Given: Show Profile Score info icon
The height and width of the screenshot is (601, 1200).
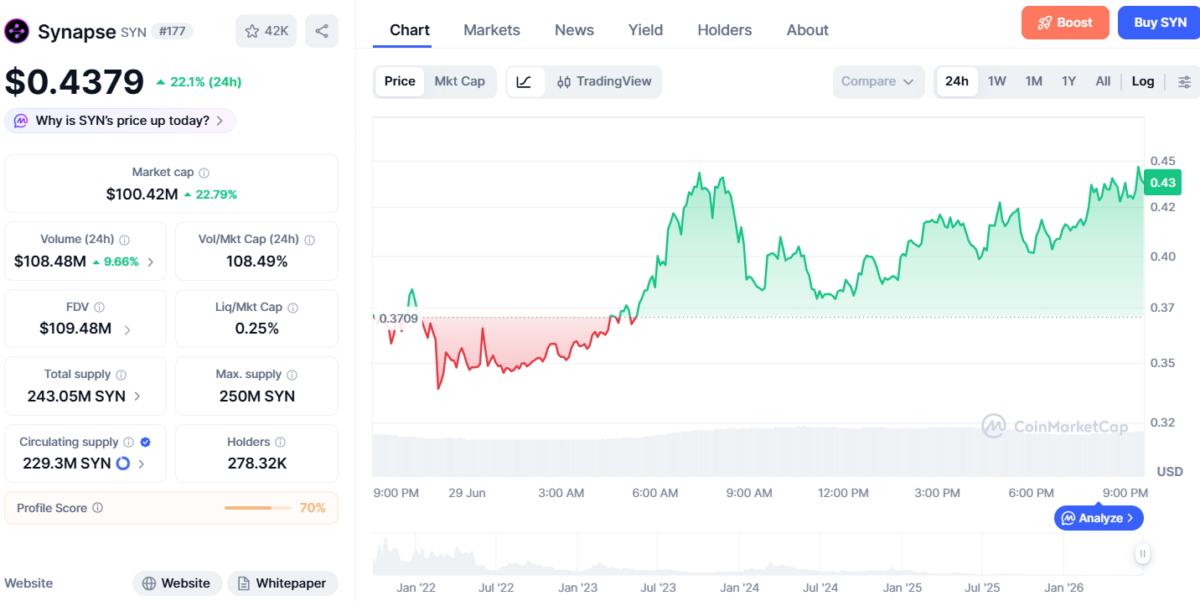Looking at the screenshot, I should tap(97, 508).
